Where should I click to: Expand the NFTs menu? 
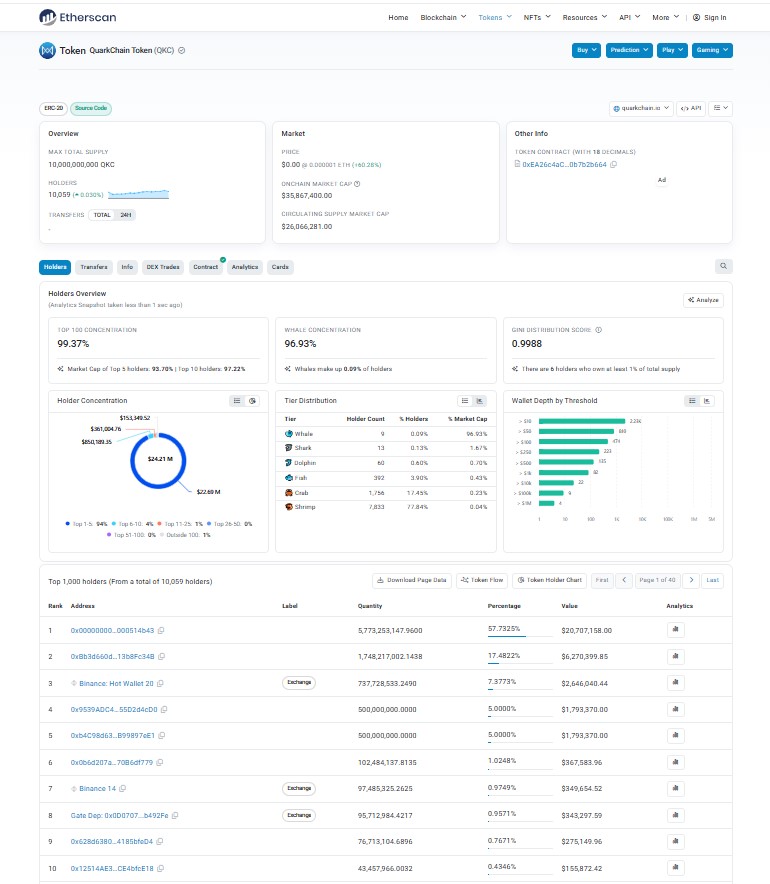(x=537, y=17)
